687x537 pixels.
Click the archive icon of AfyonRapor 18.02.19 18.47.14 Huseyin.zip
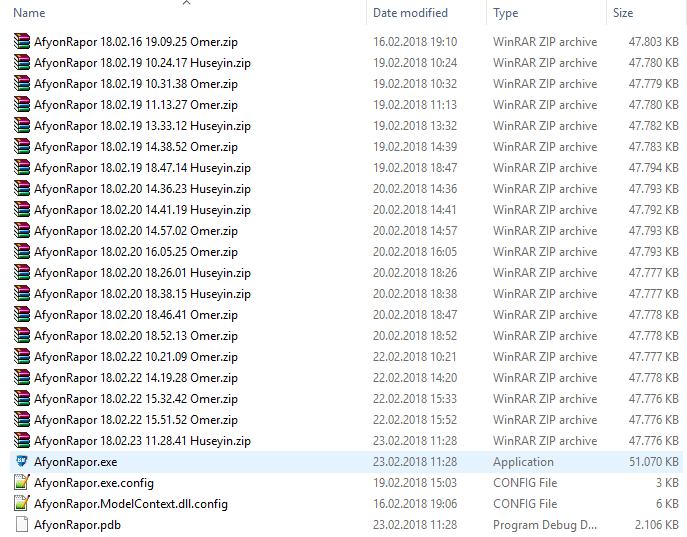point(21,167)
